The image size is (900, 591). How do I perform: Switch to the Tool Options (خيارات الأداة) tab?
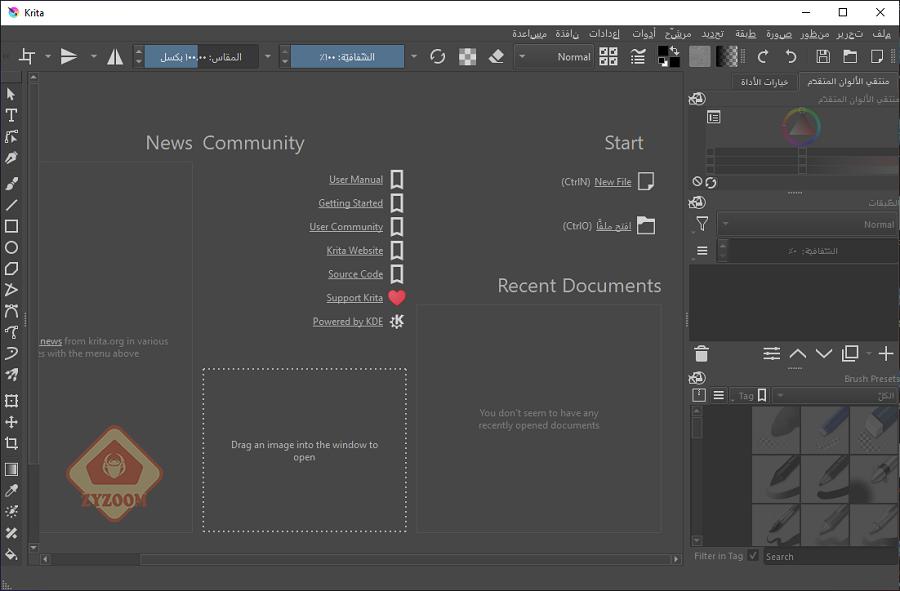click(x=764, y=82)
